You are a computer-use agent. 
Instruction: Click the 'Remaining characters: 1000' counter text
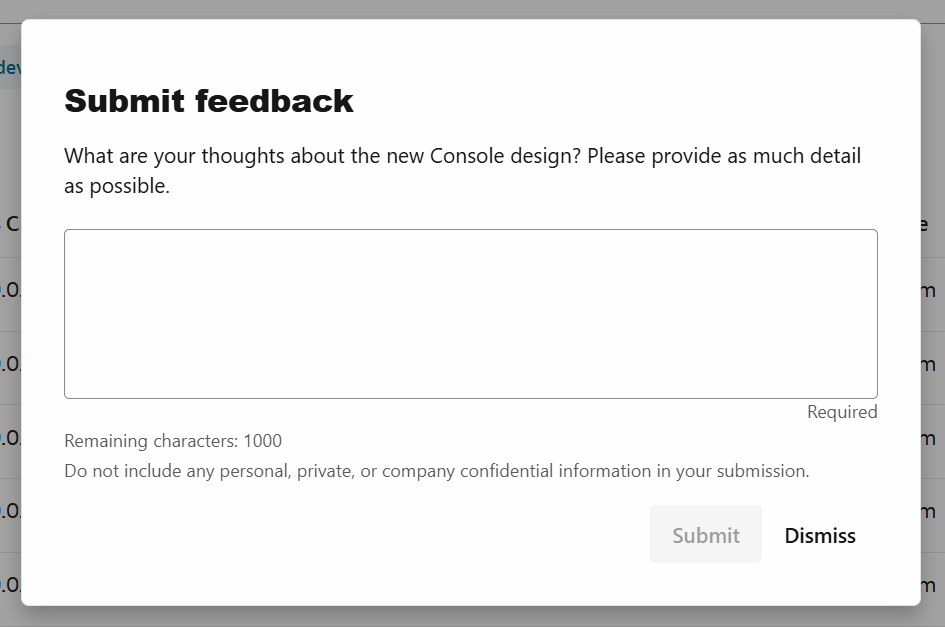click(x=172, y=441)
